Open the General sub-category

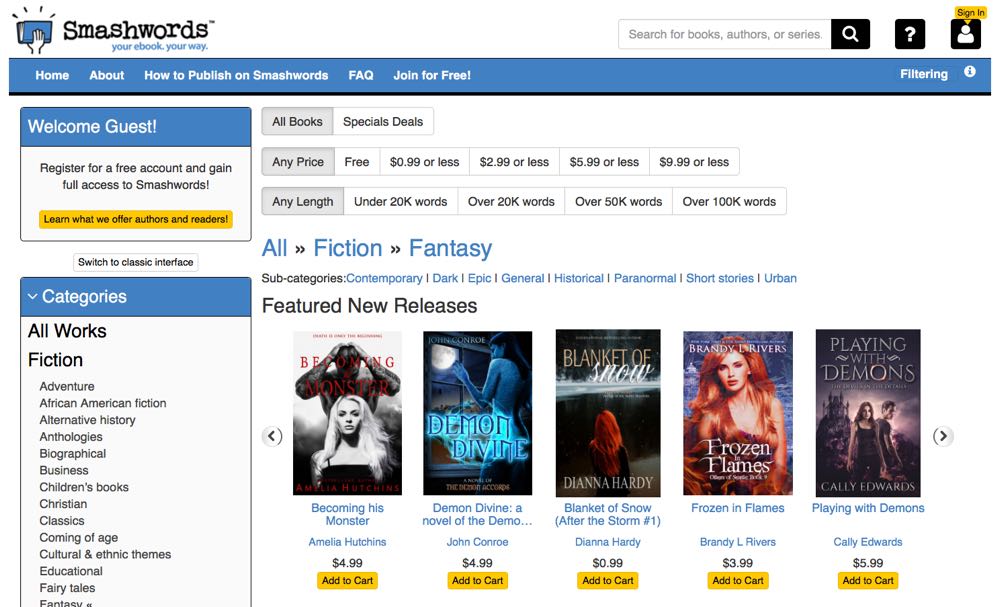[523, 278]
